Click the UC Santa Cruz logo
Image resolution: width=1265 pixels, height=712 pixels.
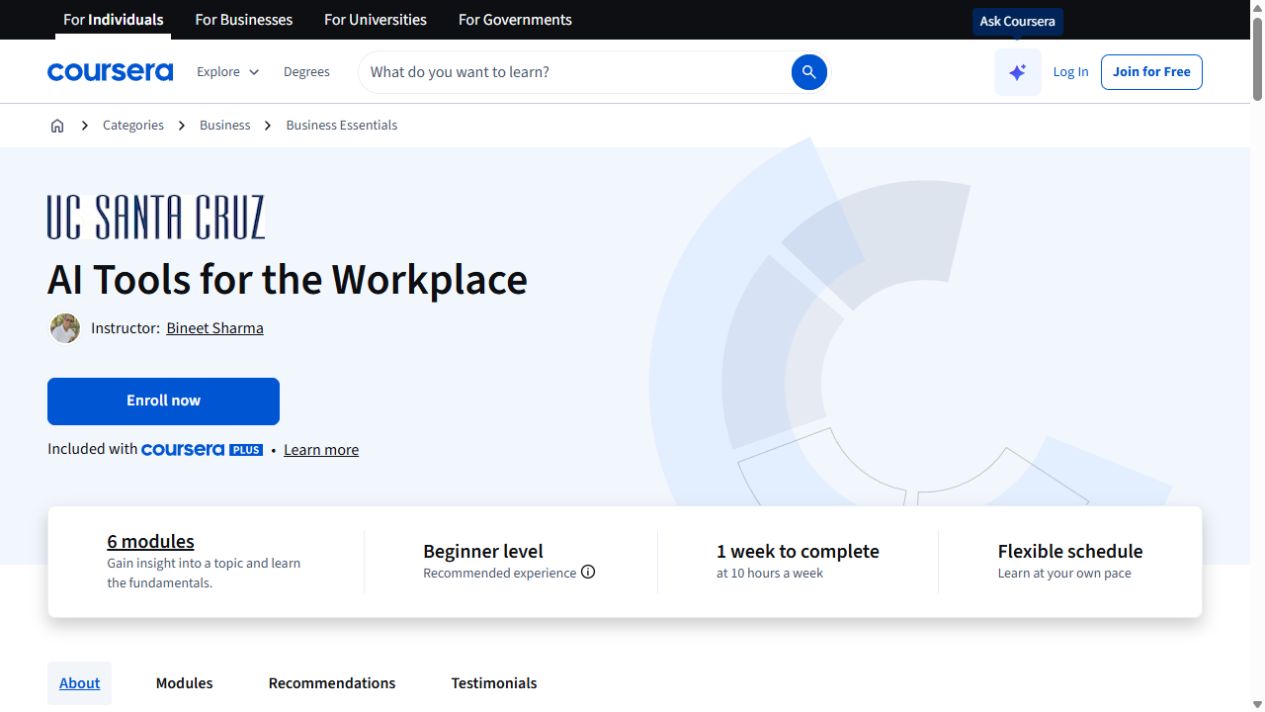pyautogui.click(x=156, y=217)
